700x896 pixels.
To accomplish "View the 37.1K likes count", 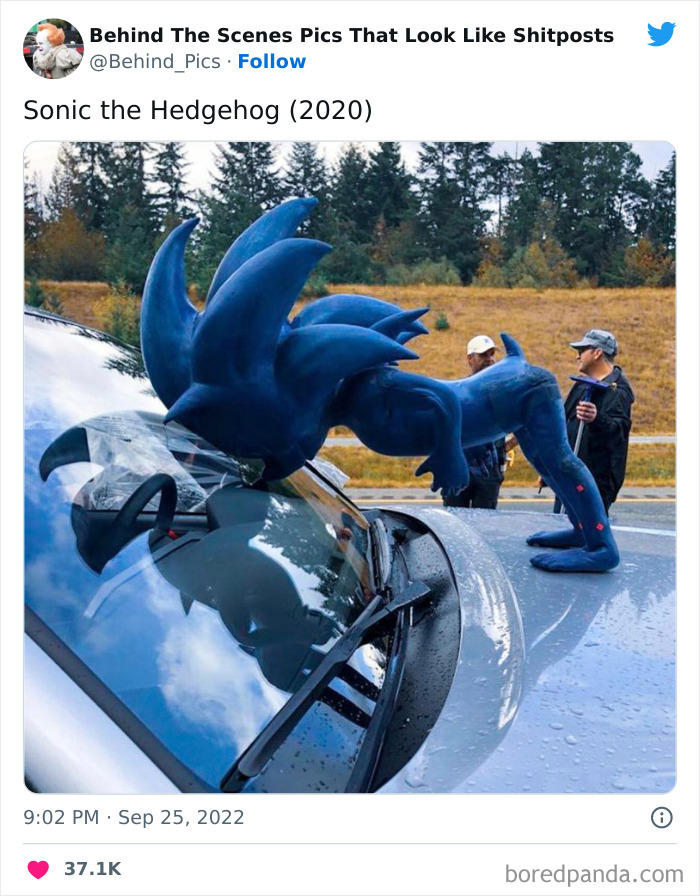I will (93, 869).
